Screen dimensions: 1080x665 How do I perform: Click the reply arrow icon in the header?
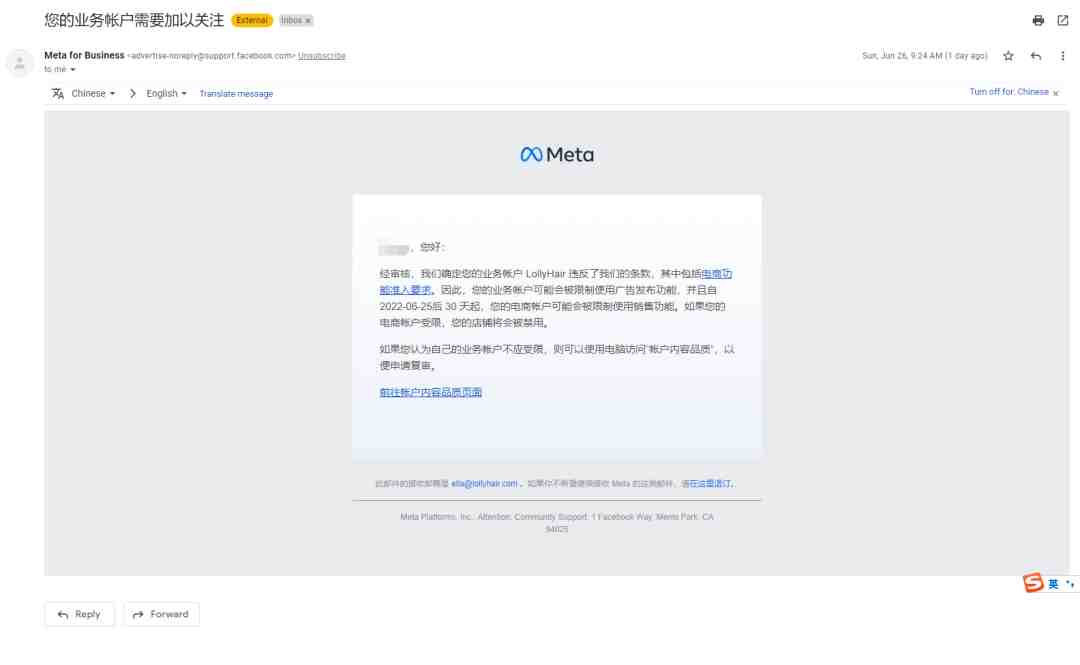pyautogui.click(x=1036, y=56)
